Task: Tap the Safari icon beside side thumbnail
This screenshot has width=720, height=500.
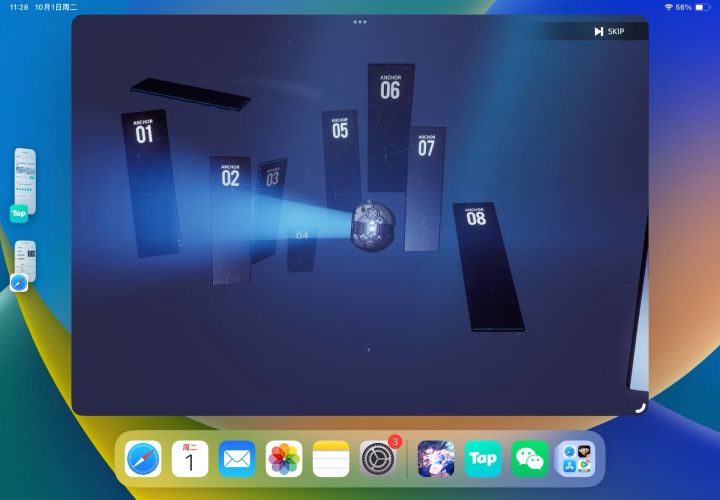Action: tap(19, 283)
